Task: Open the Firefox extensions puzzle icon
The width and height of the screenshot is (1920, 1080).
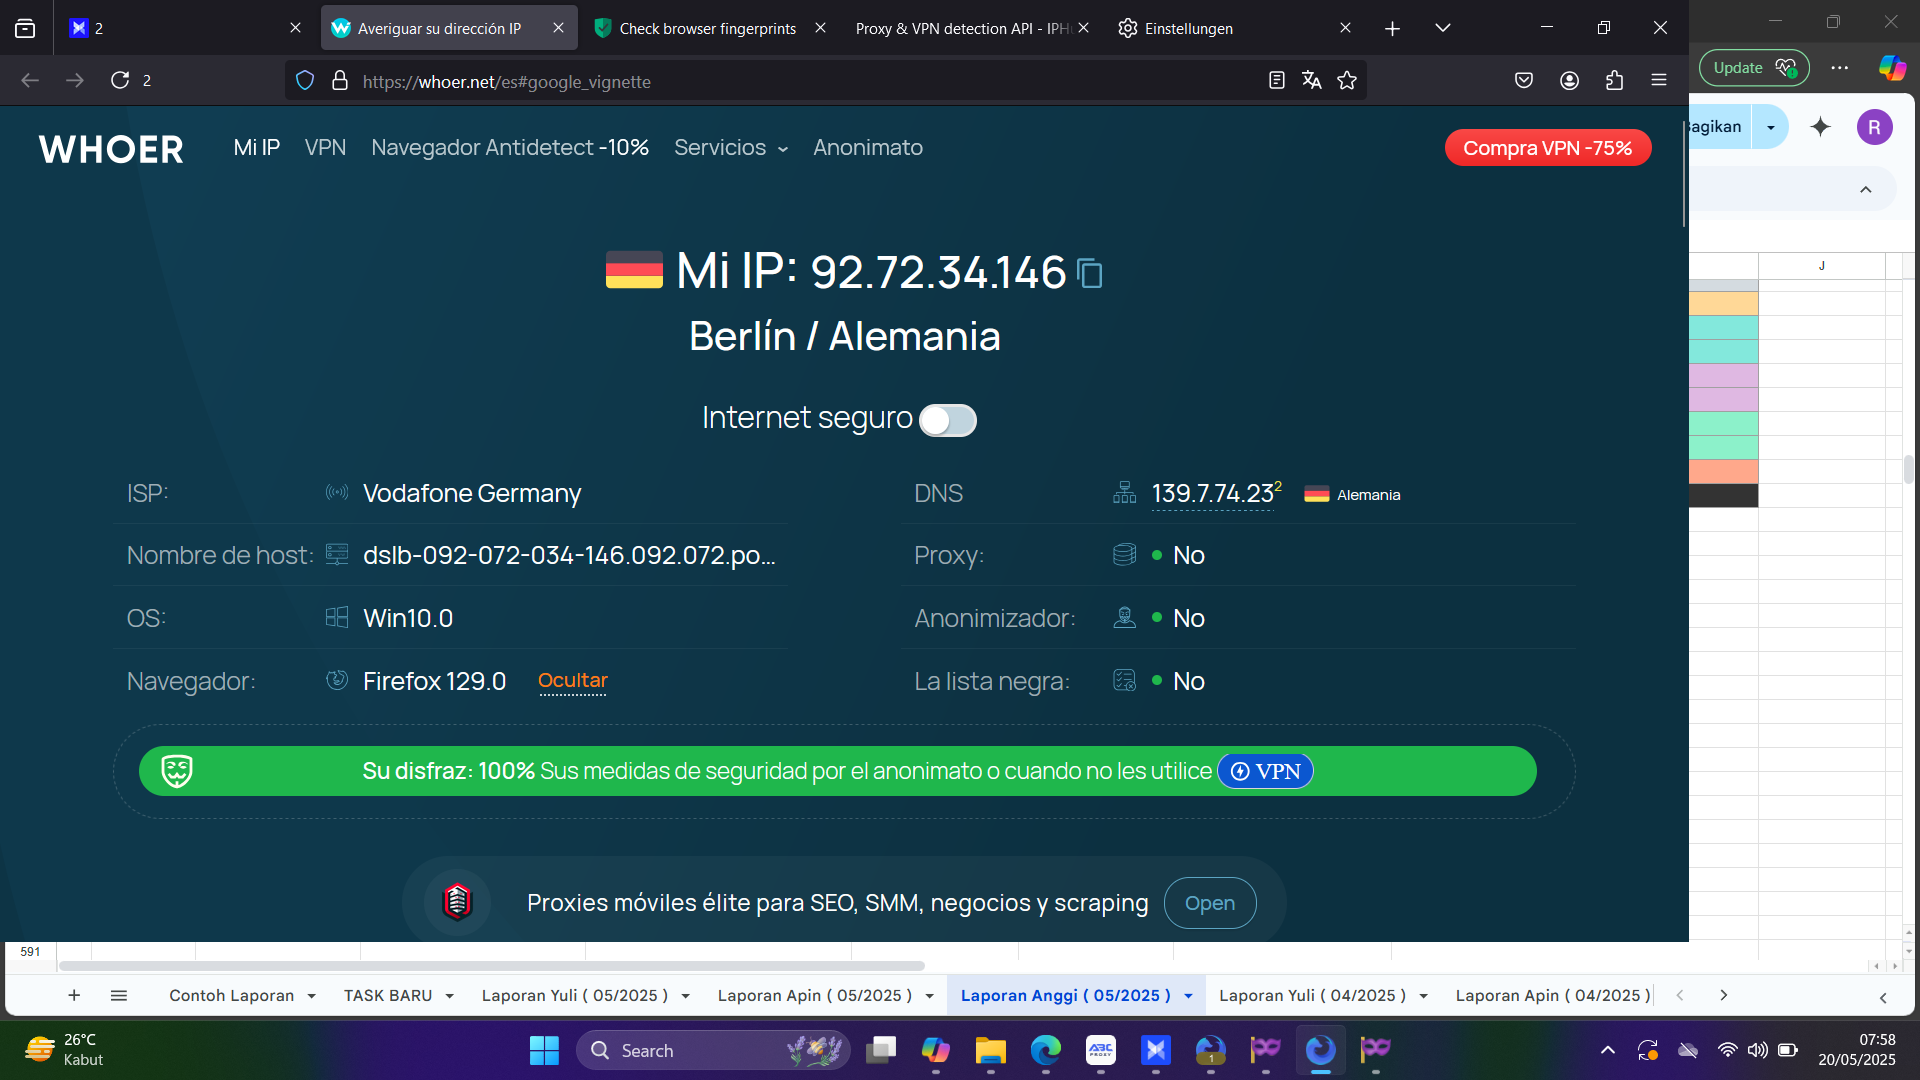Action: 1615,80
